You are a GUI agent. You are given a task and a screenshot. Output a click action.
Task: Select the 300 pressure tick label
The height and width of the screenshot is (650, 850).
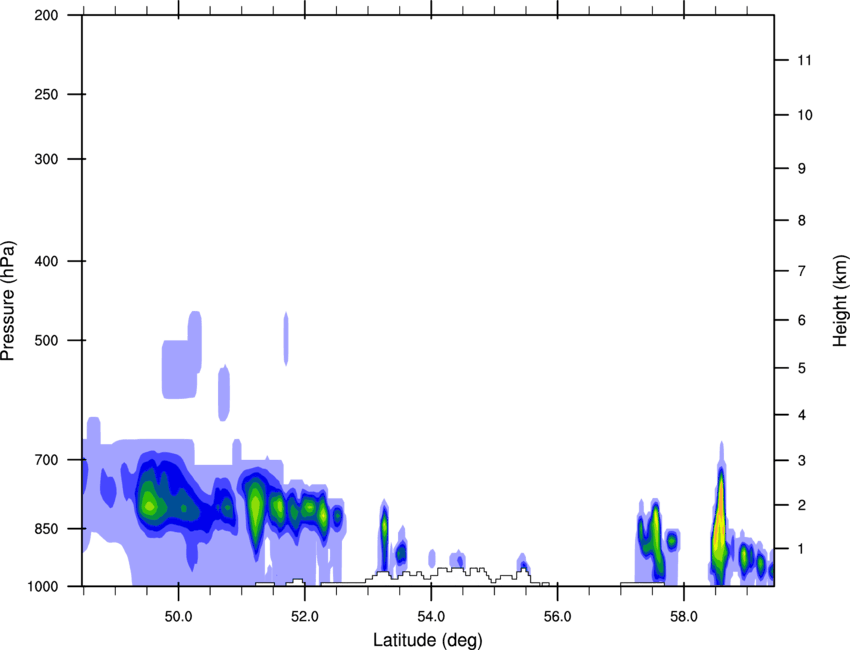[x=46, y=159]
